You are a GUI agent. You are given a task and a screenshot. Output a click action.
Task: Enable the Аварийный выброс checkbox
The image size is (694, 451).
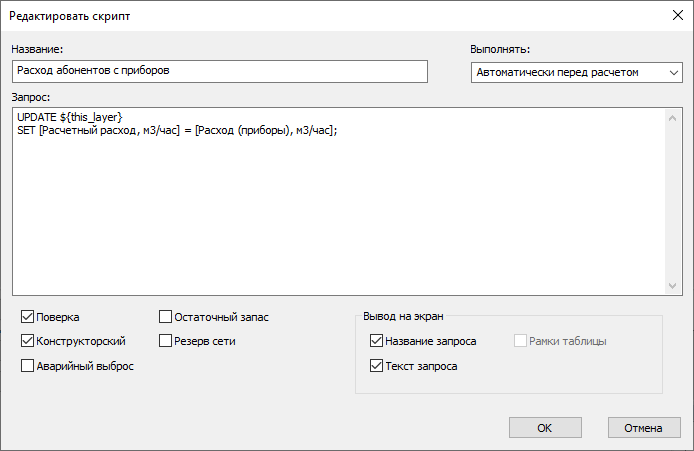[27, 366]
